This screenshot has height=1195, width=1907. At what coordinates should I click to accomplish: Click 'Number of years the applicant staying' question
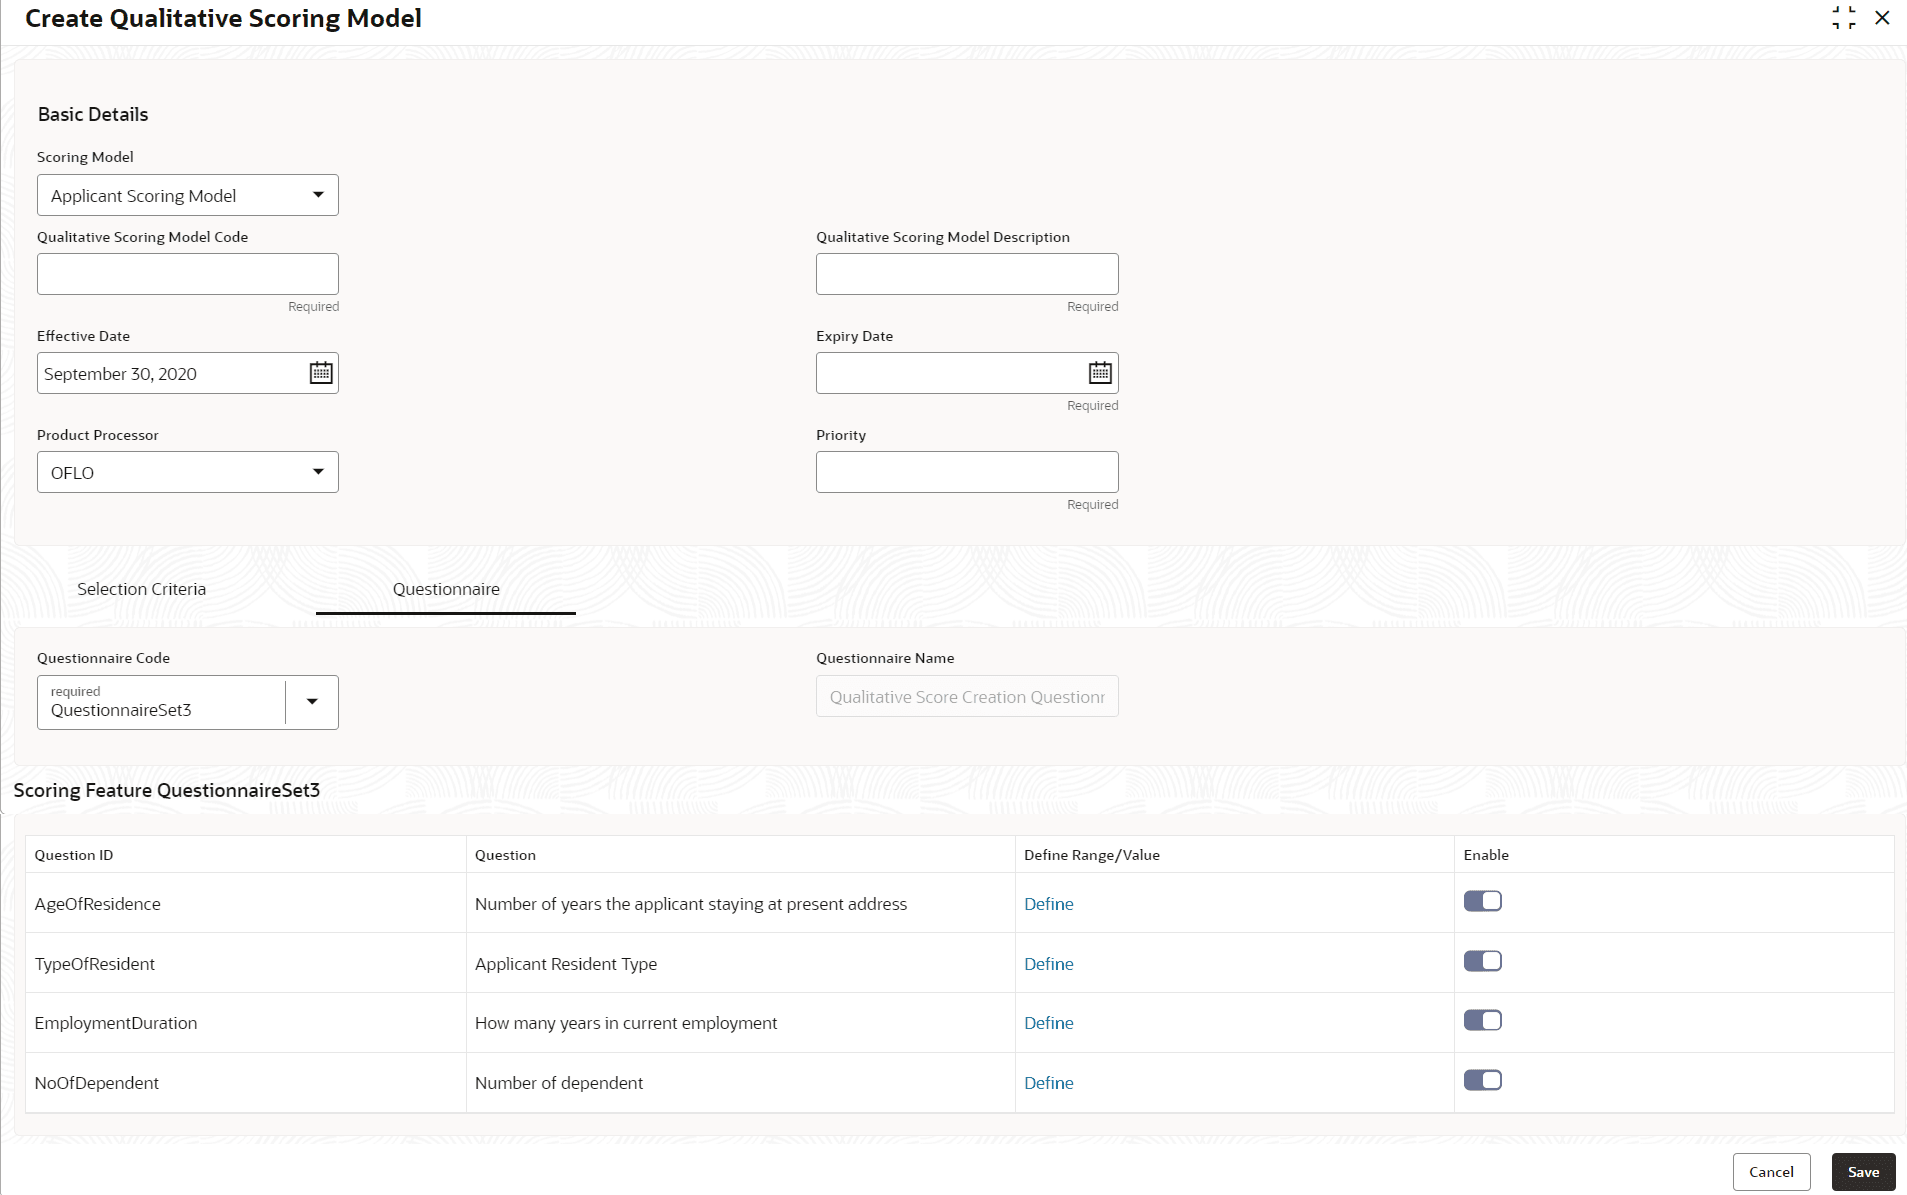(691, 904)
